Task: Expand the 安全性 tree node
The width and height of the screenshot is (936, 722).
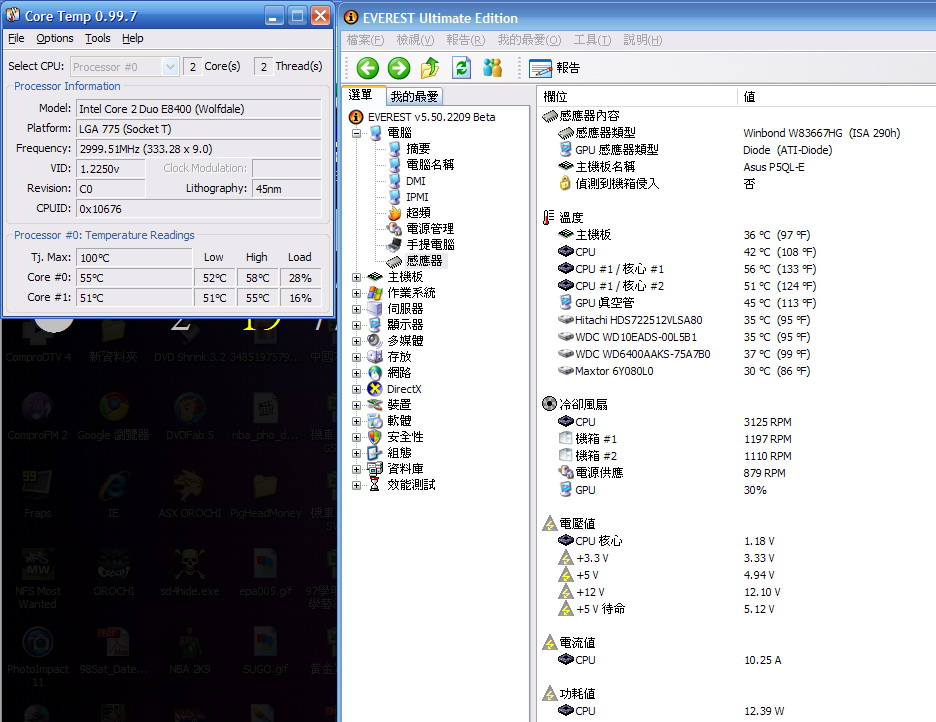Action: pyautogui.click(x=356, y=437)
